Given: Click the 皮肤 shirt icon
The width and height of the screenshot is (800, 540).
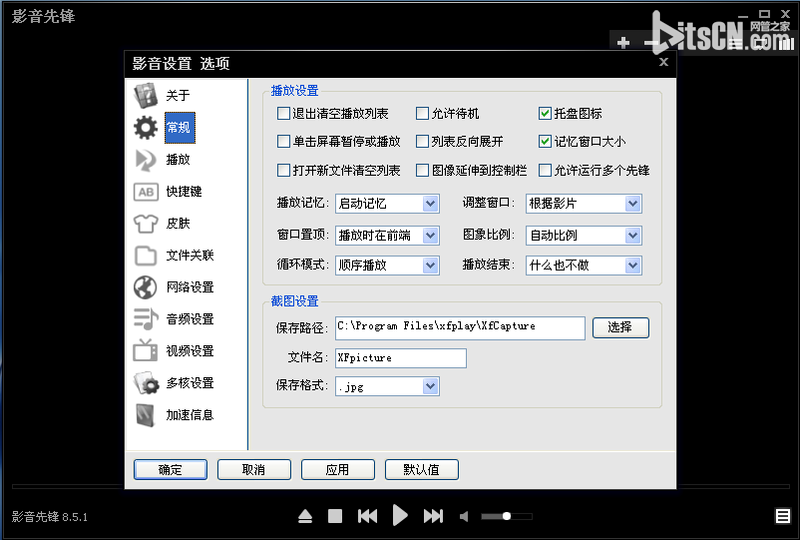Looking at the screenshot, I should (146, 224).
